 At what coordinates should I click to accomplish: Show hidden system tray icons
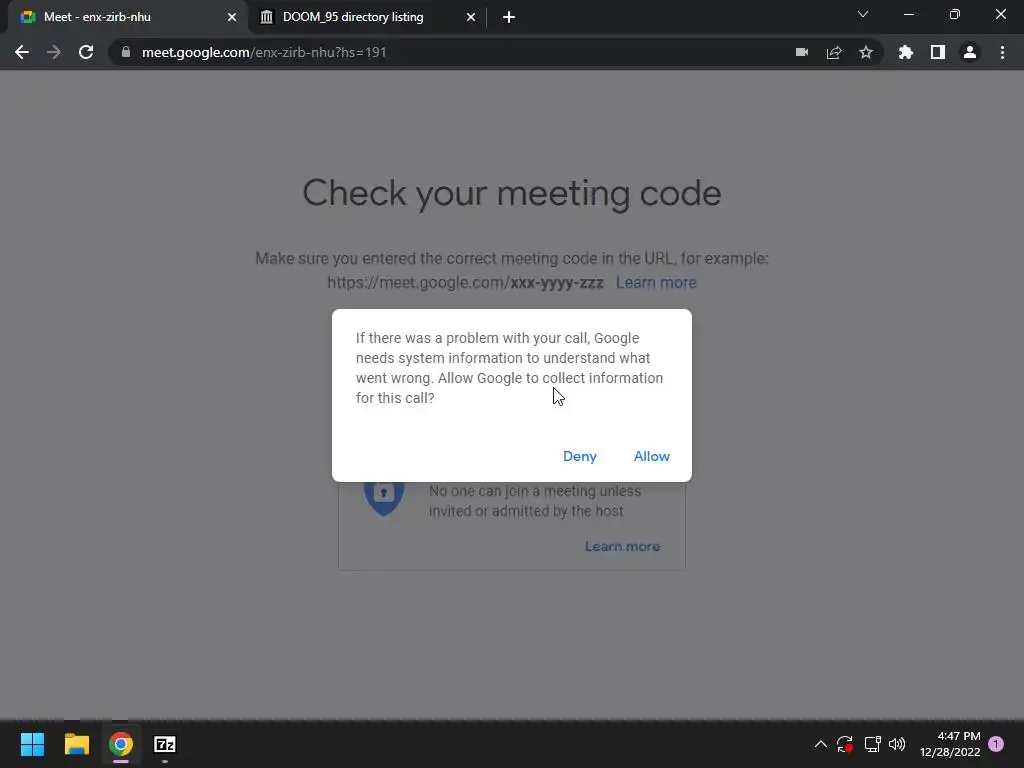[x=821, y=744]
